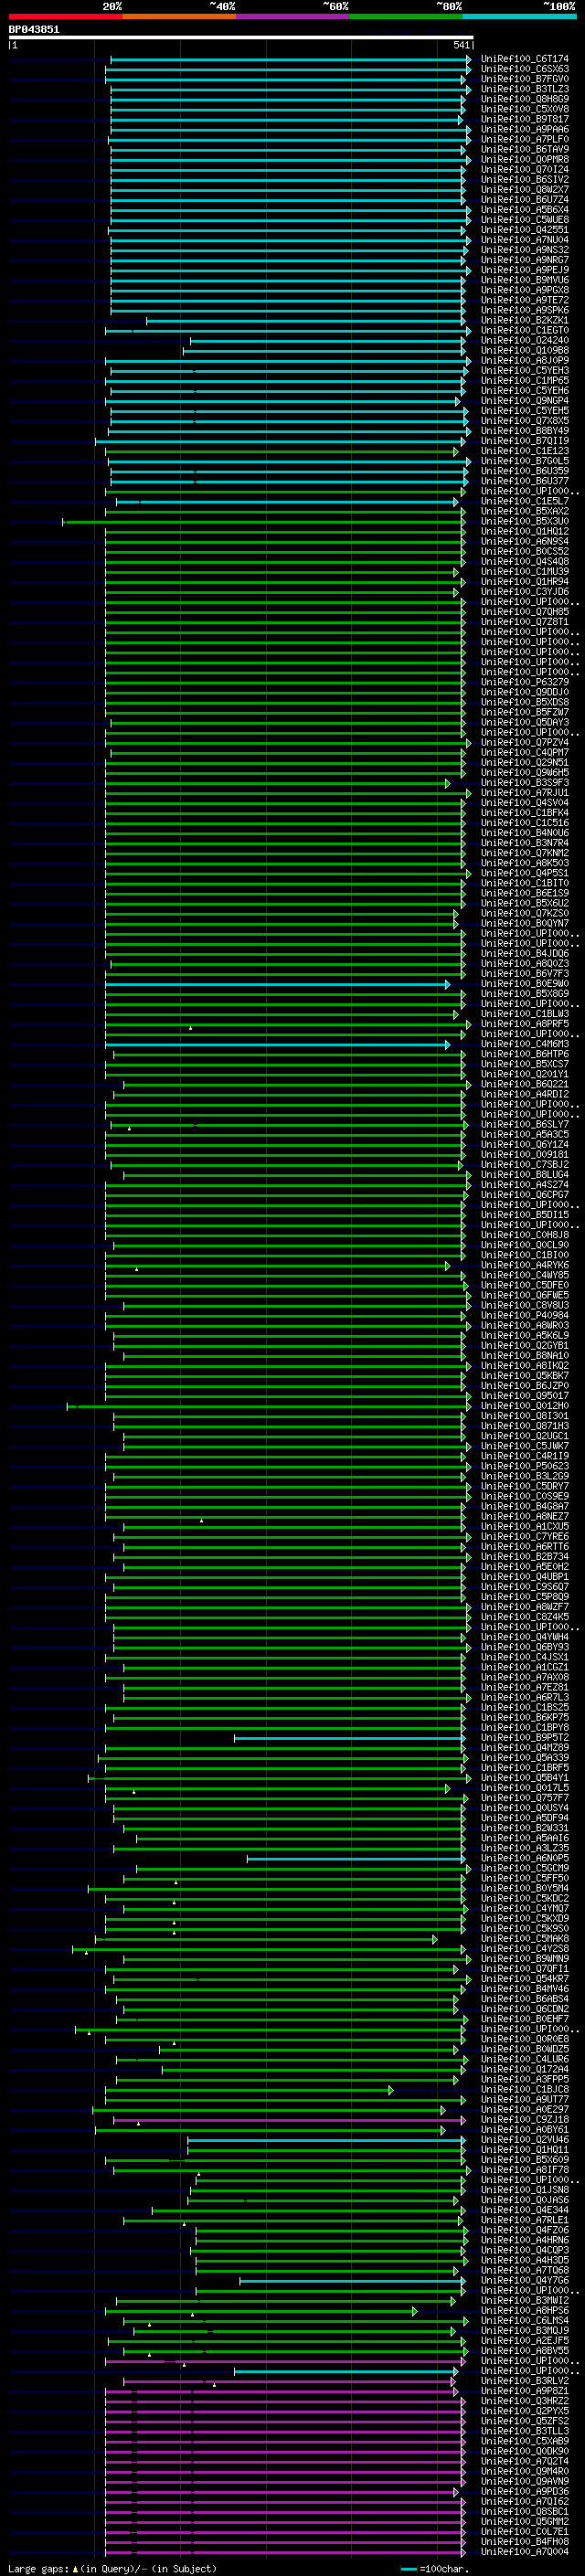
Task: Click the UniRef100_Q29N51 label
Action: (x=524, y=762)
